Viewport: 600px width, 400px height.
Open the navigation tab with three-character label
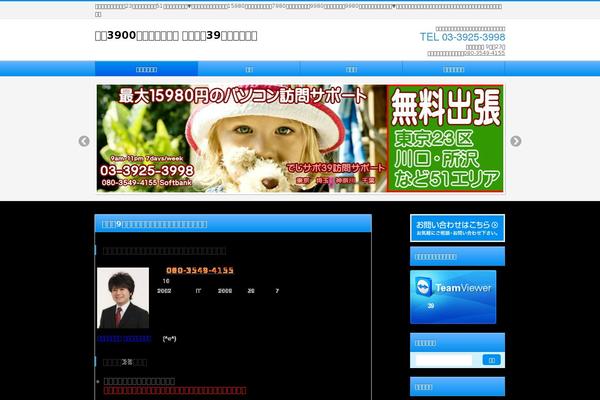351,69
